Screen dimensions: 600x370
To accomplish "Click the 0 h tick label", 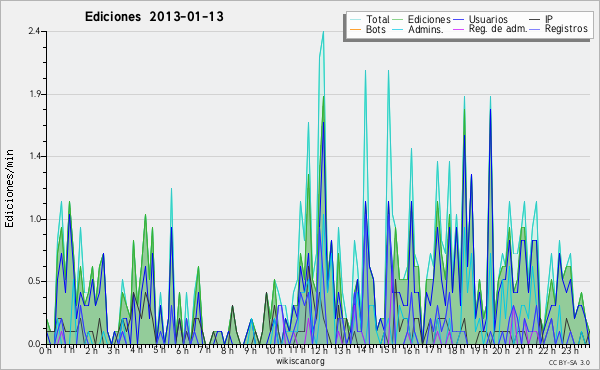I will point(46,351).
